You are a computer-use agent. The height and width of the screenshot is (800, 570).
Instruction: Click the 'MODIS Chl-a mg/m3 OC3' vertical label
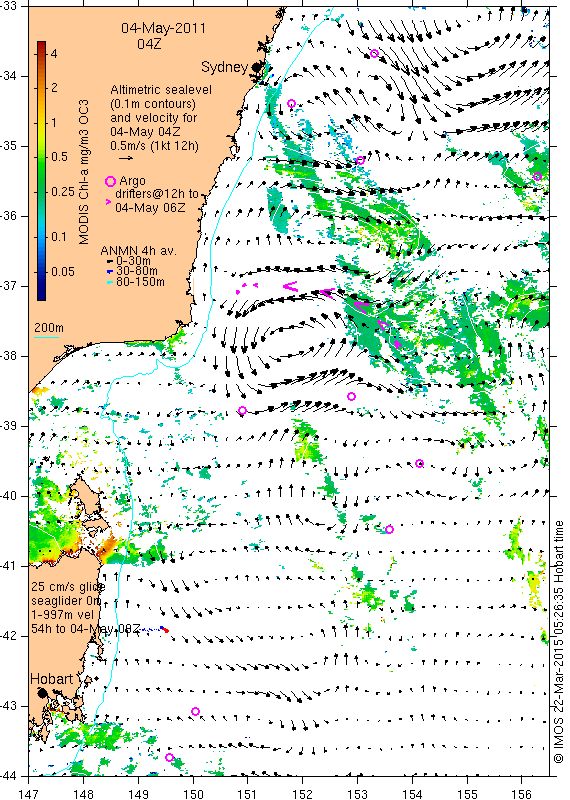84,172
